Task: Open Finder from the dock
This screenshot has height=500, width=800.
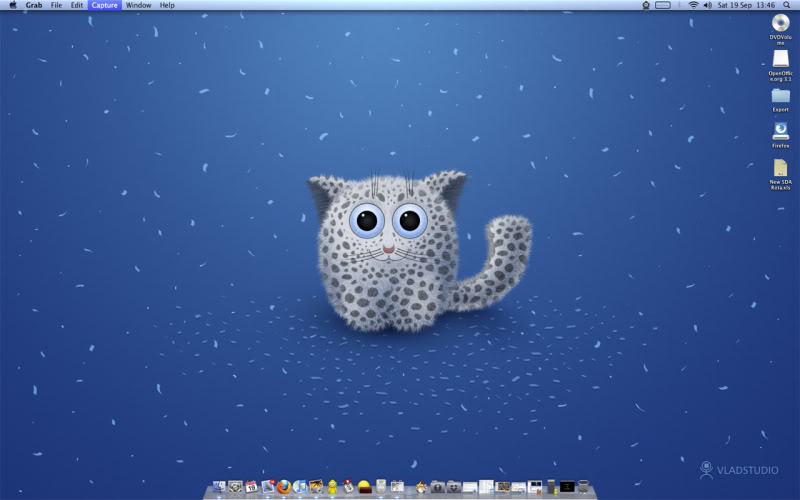Action: click(219, 487)
